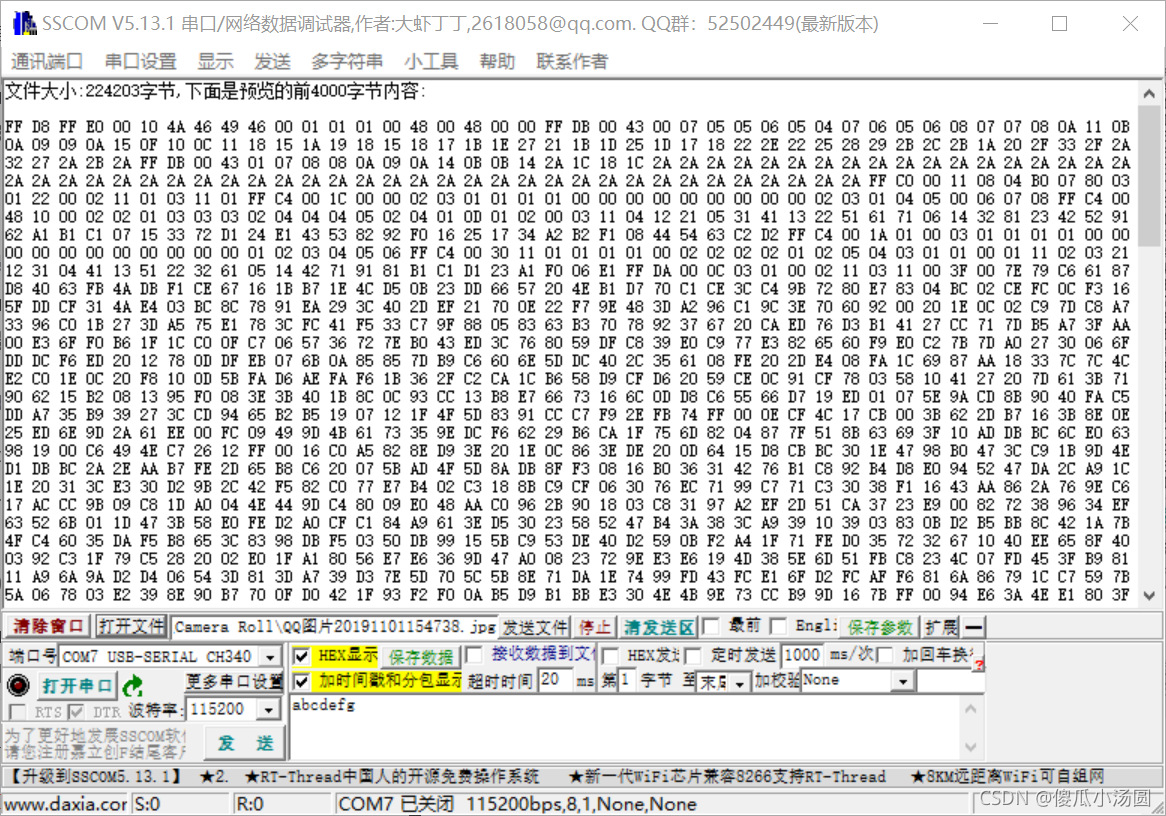Open the 加校验 None checksum dropdown
The width and height of the screenshot is (1166, 816).
pyautogui.click(x=903, y=681)
